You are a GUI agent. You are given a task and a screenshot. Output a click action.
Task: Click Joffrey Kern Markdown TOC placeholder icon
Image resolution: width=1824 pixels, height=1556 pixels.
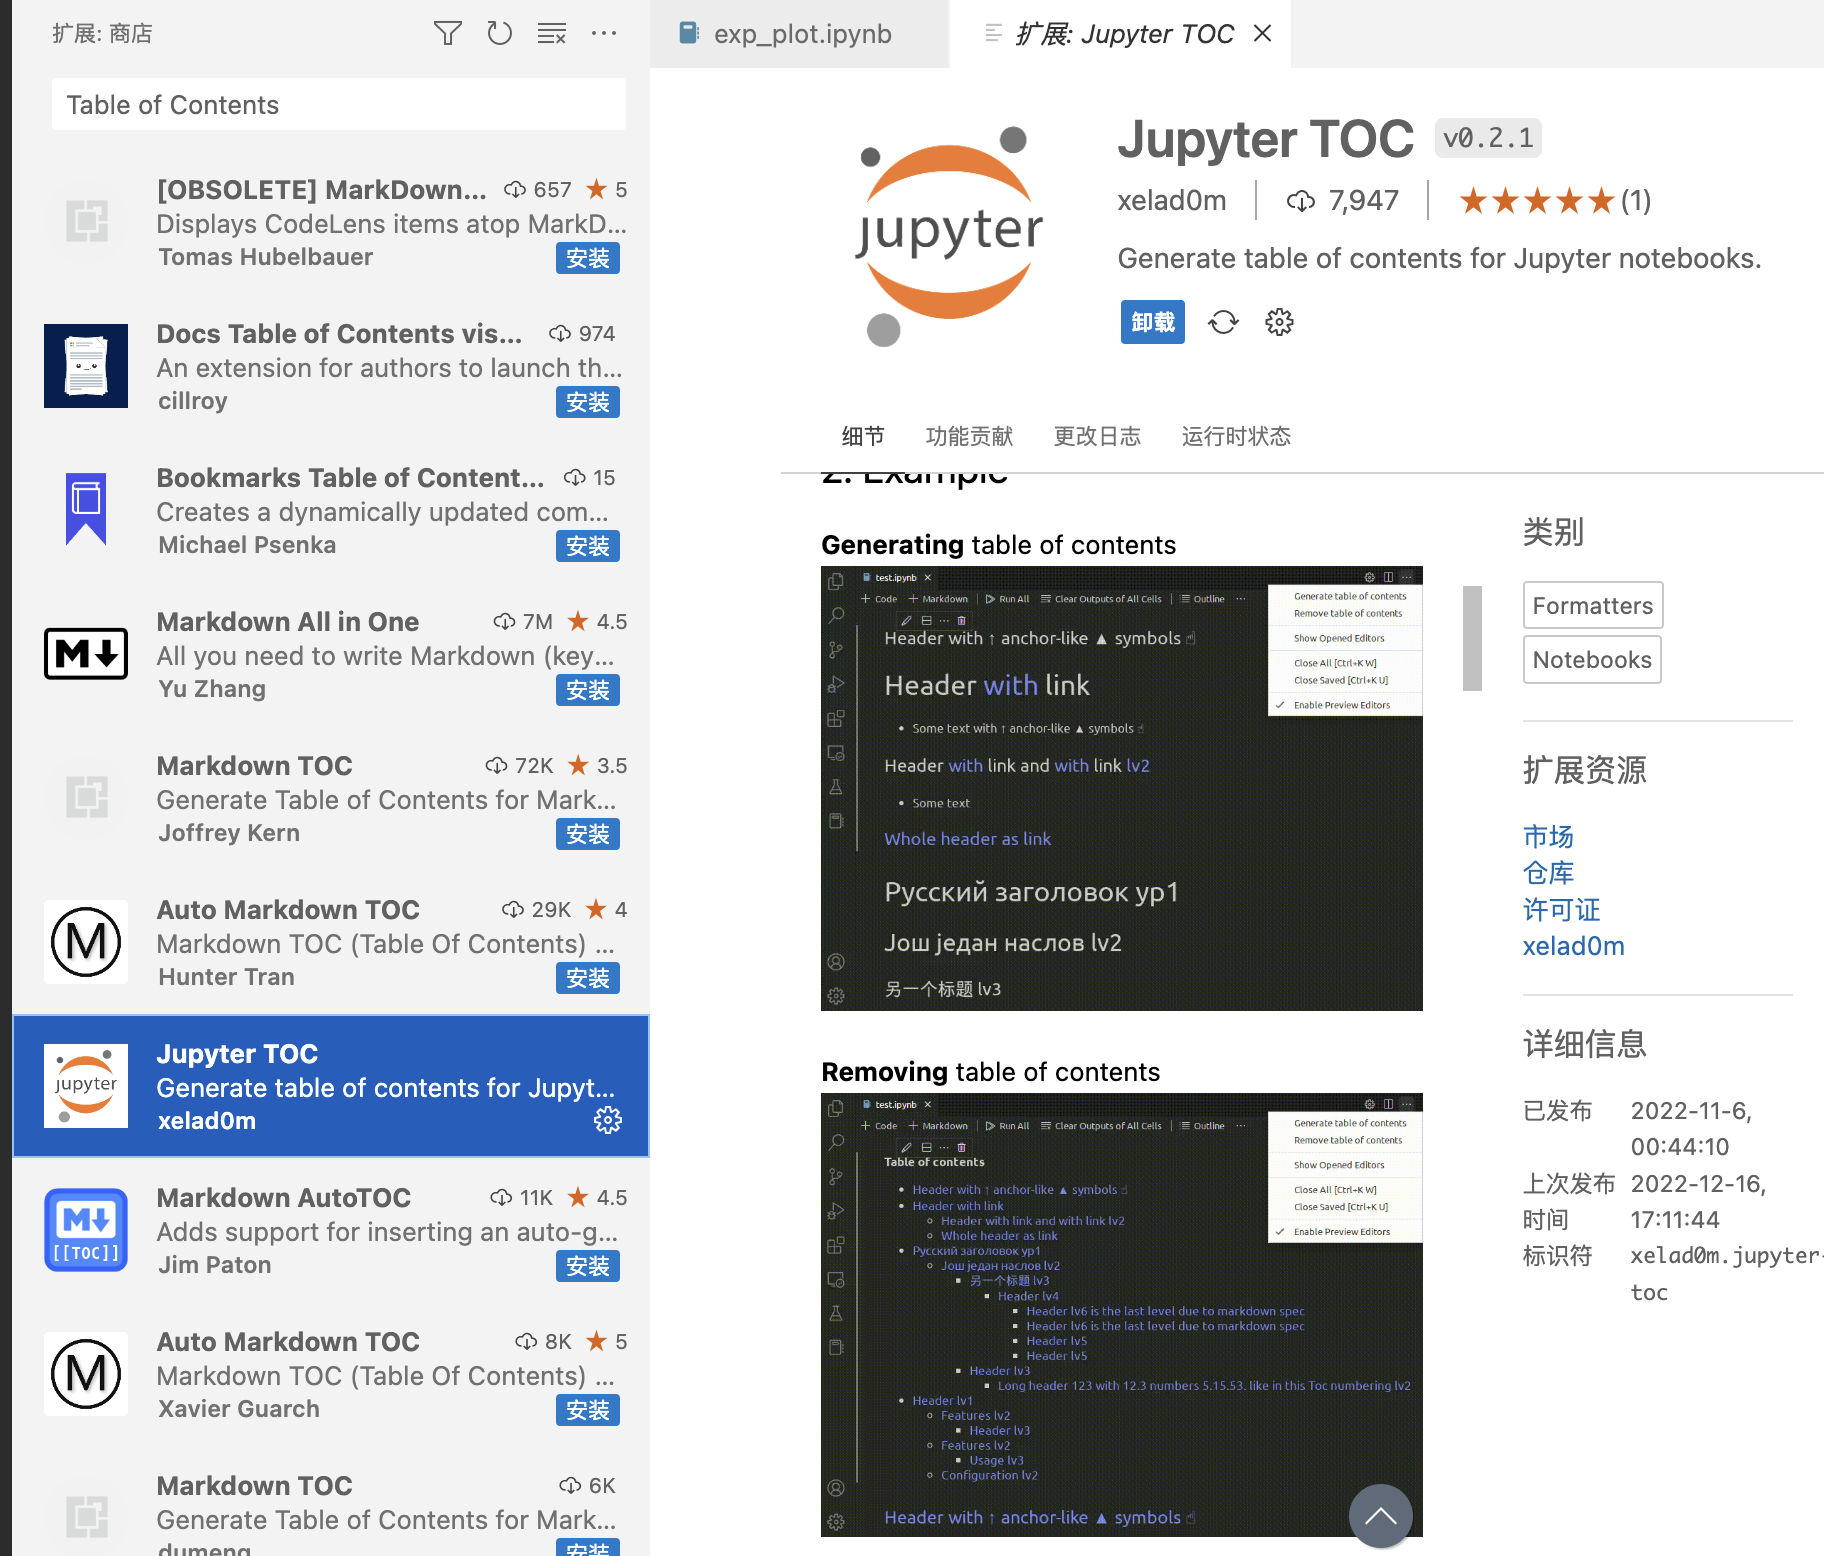coord(86,797)
